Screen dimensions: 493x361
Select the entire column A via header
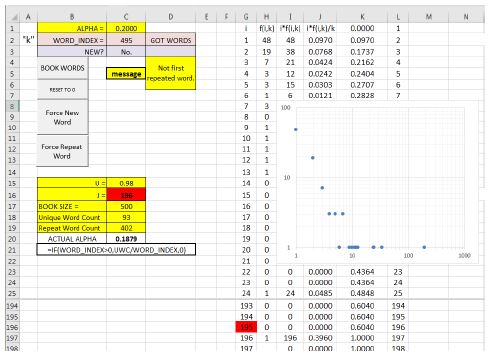[28, 16]
